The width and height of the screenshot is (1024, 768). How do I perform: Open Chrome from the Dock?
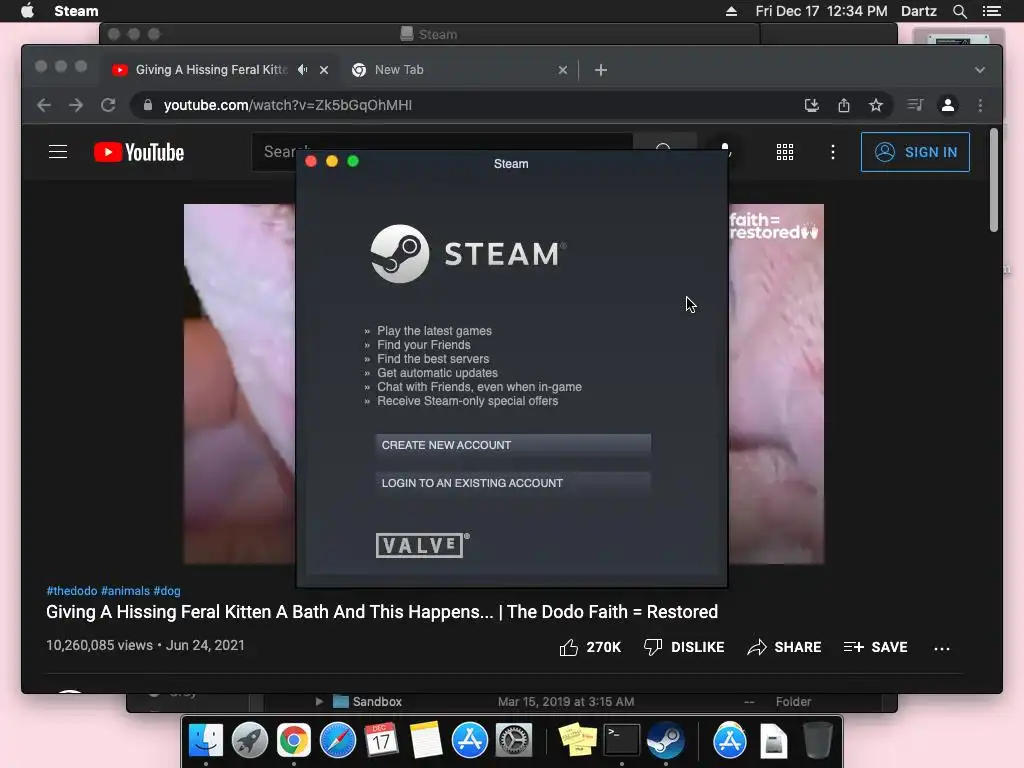click(294, 741)
